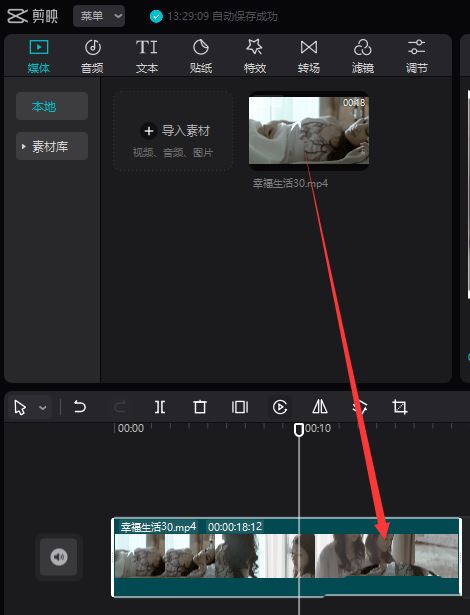The image size is (470, 615).
Task: Click the auto-save checkmark status icon
Action: point(156,16)
